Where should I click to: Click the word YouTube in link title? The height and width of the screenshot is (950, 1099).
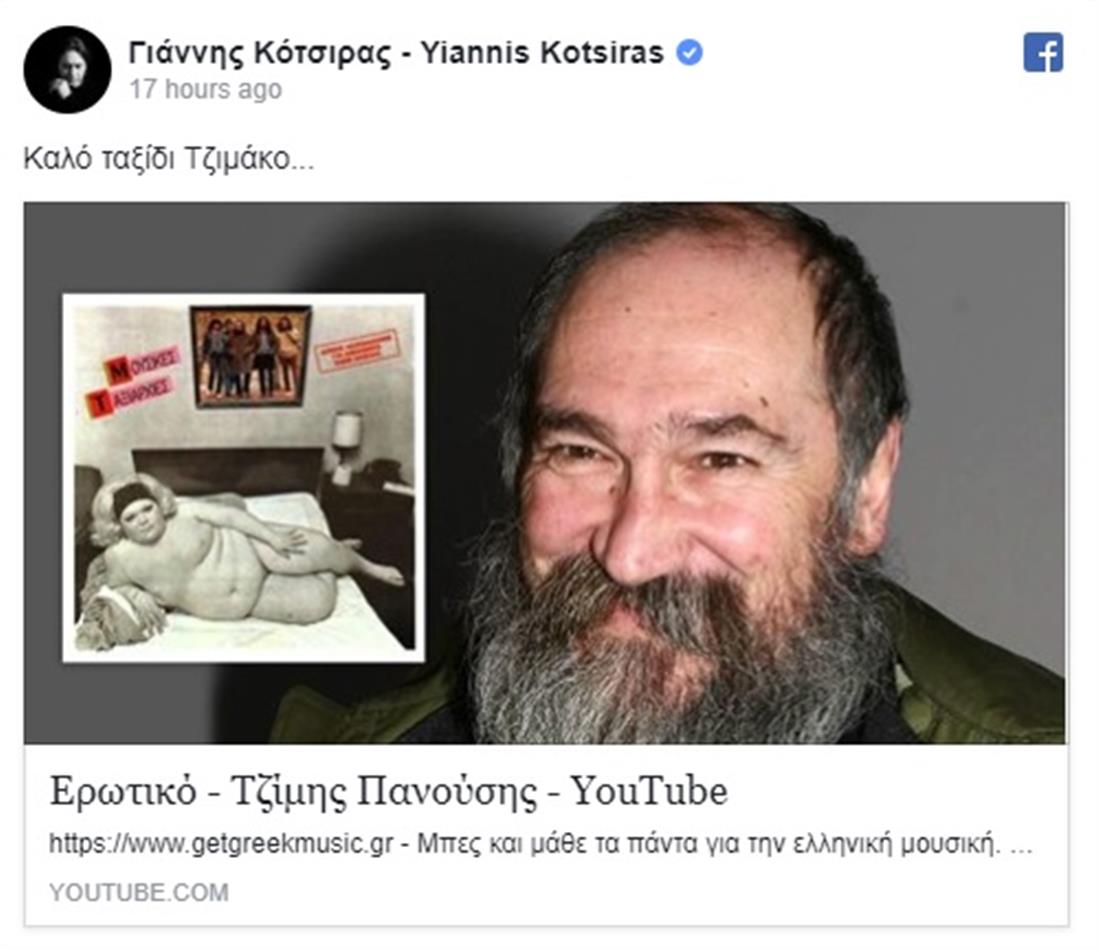[x=650, y=790]
